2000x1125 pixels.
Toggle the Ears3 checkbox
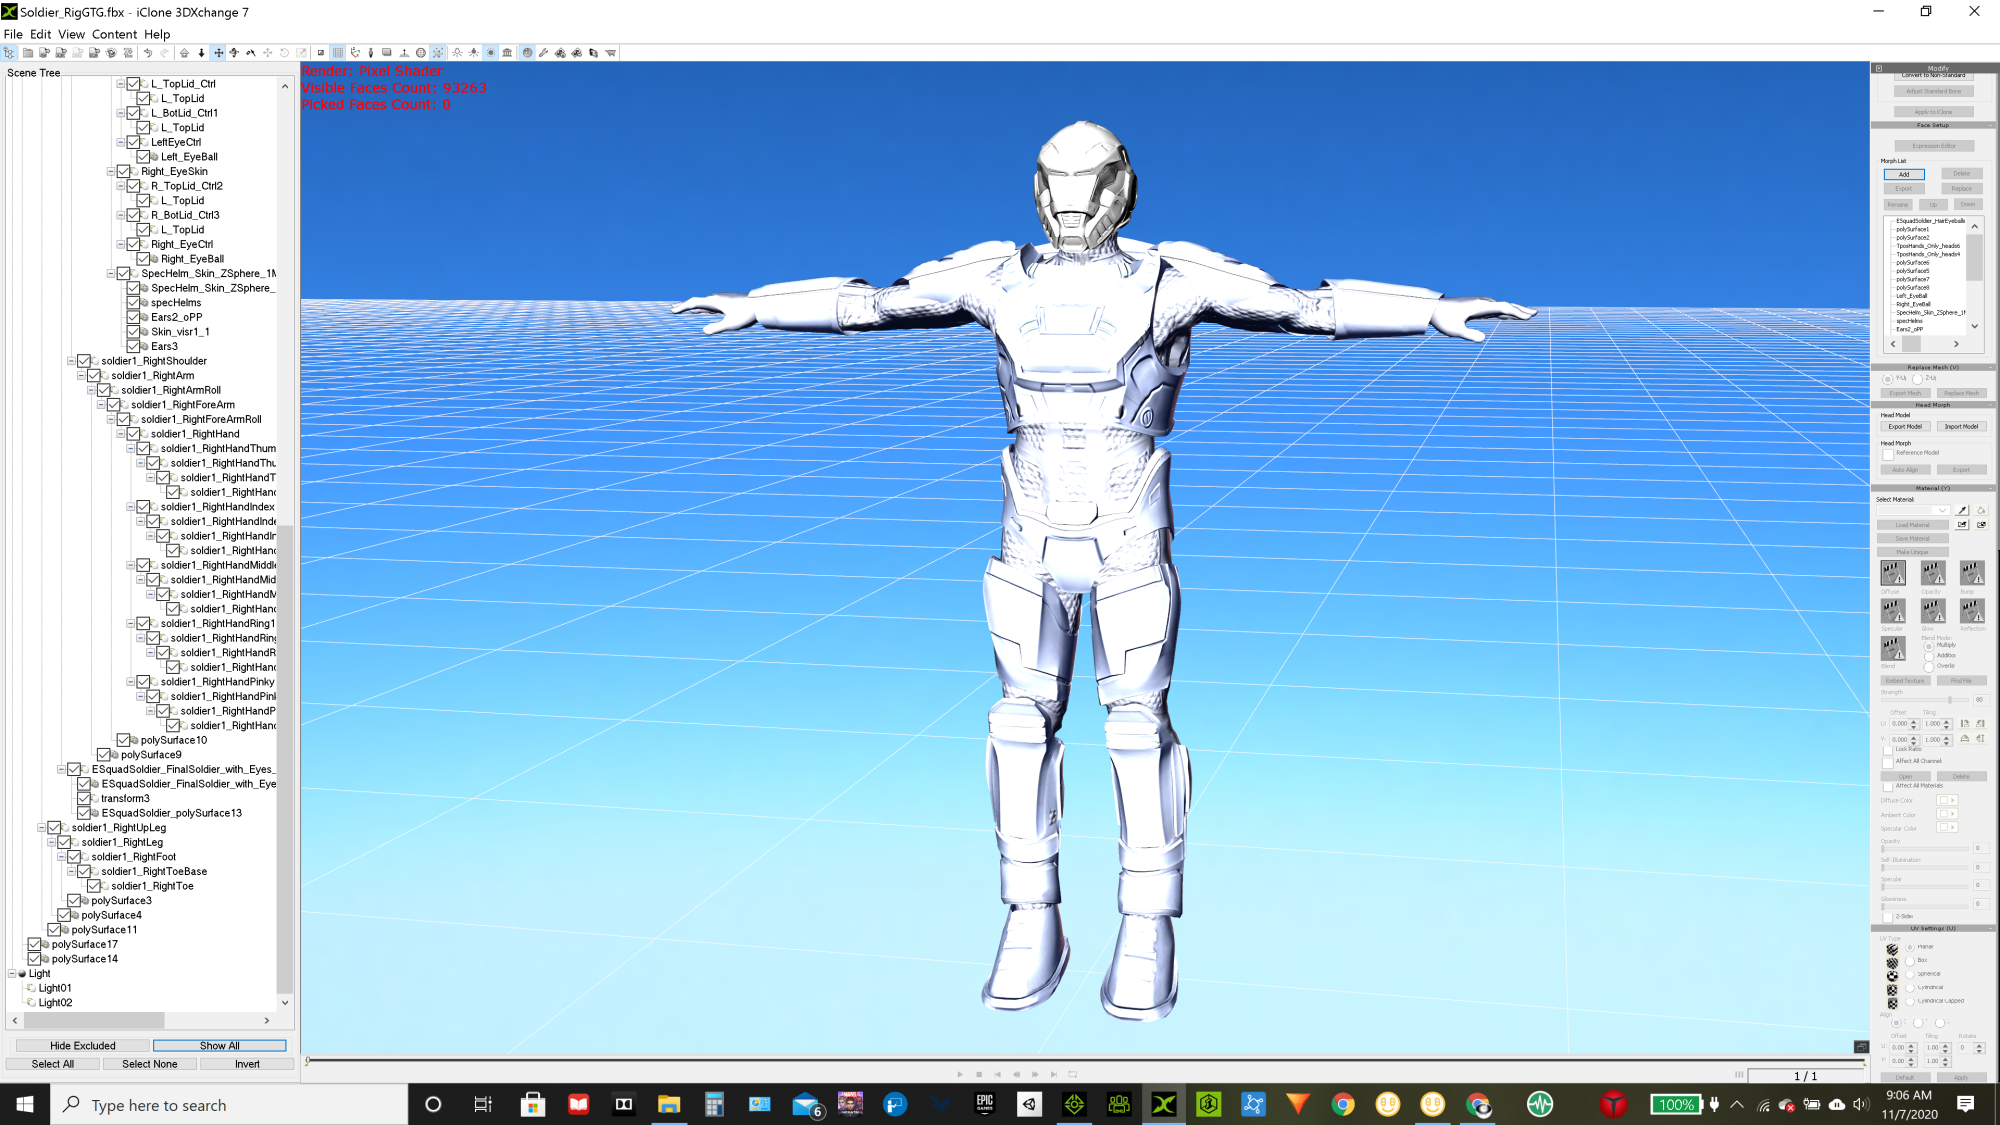tap(133, 347)
